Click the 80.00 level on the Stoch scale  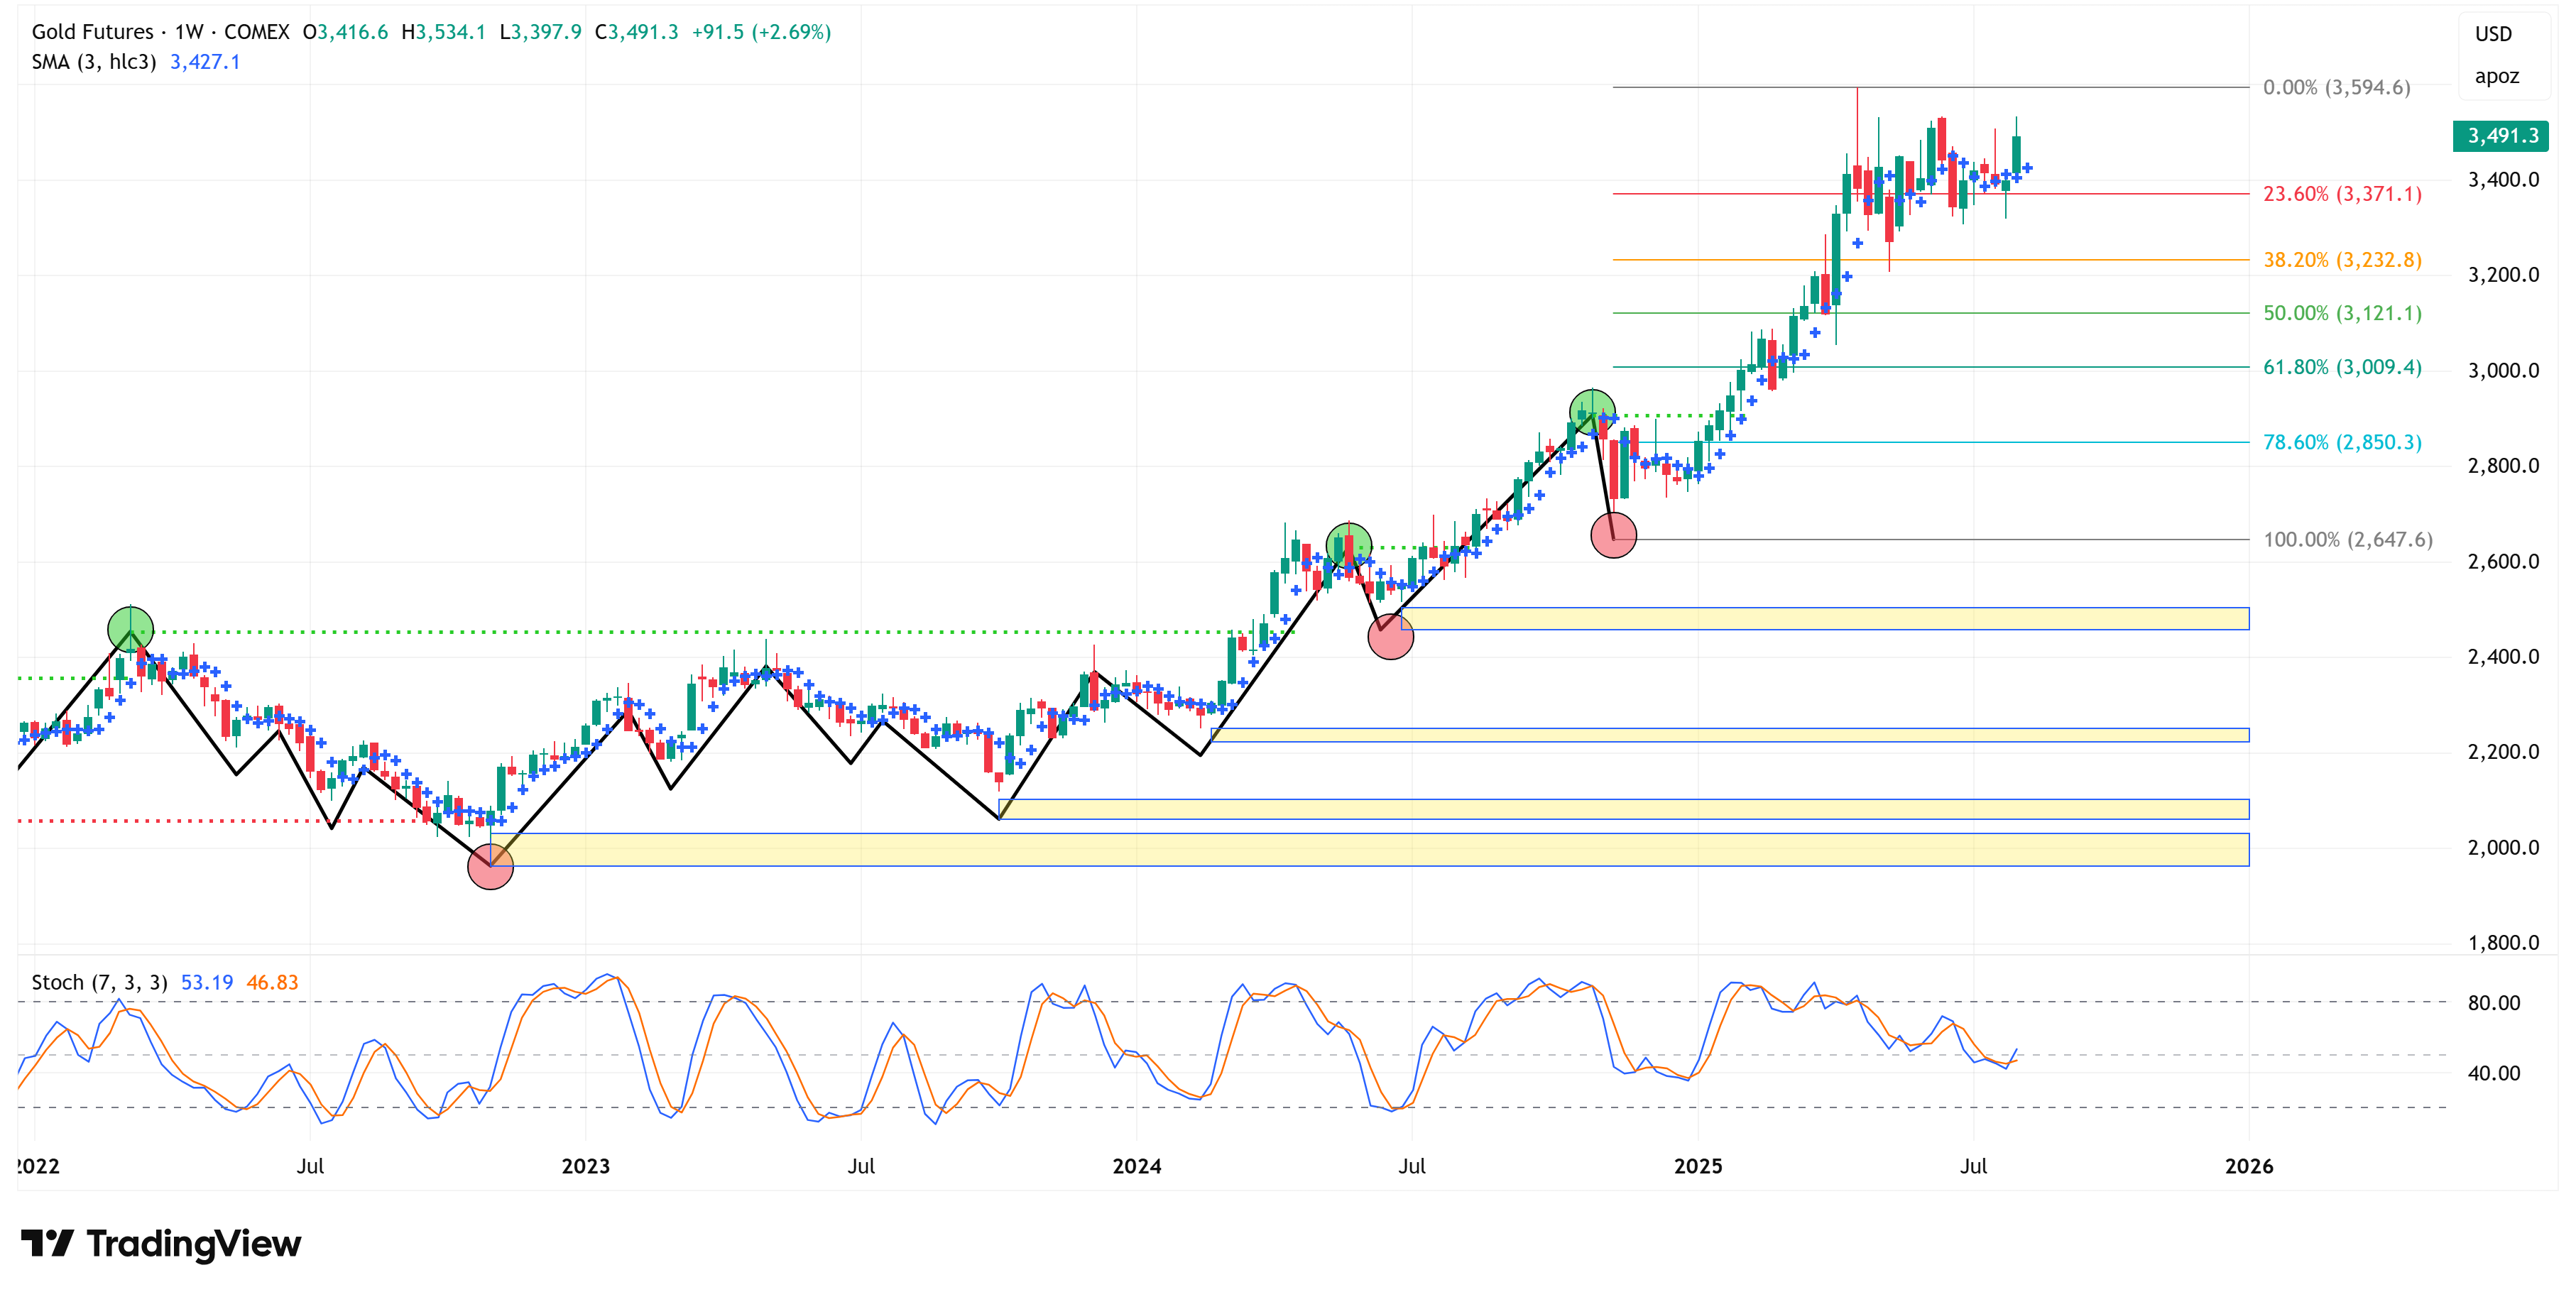(x=2494, y=1003)
